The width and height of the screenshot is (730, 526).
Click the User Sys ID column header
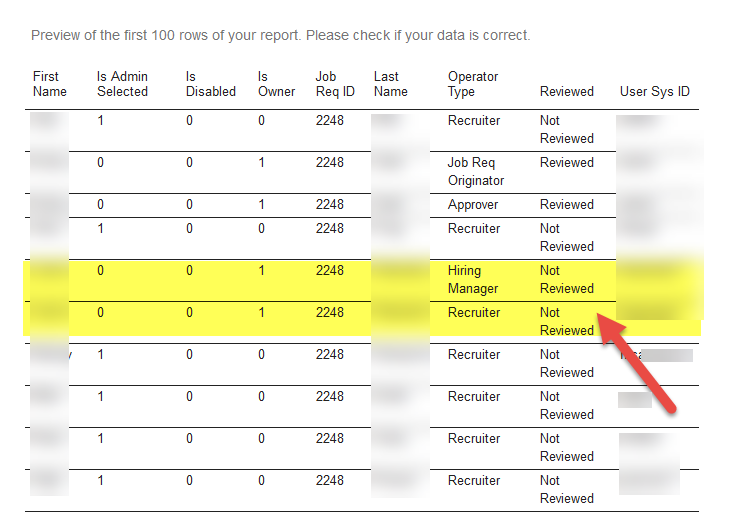click(655, 91)
